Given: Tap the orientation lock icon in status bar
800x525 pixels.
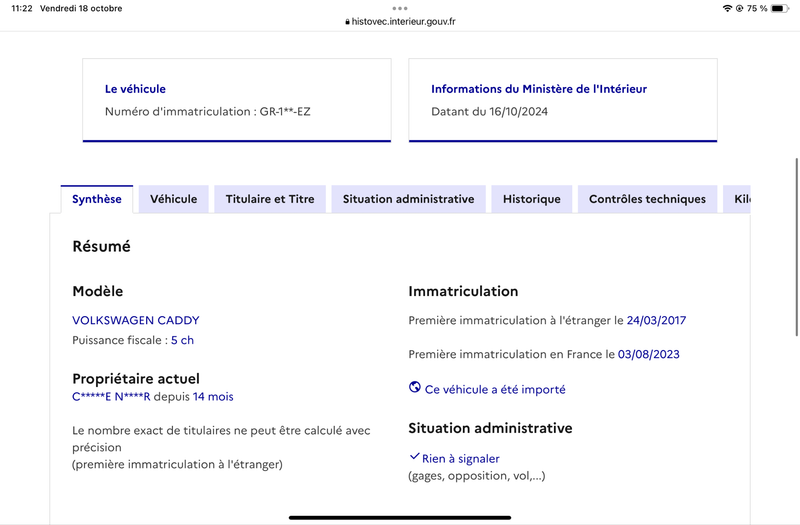Looking at the screenshot, I should [739, 8].
